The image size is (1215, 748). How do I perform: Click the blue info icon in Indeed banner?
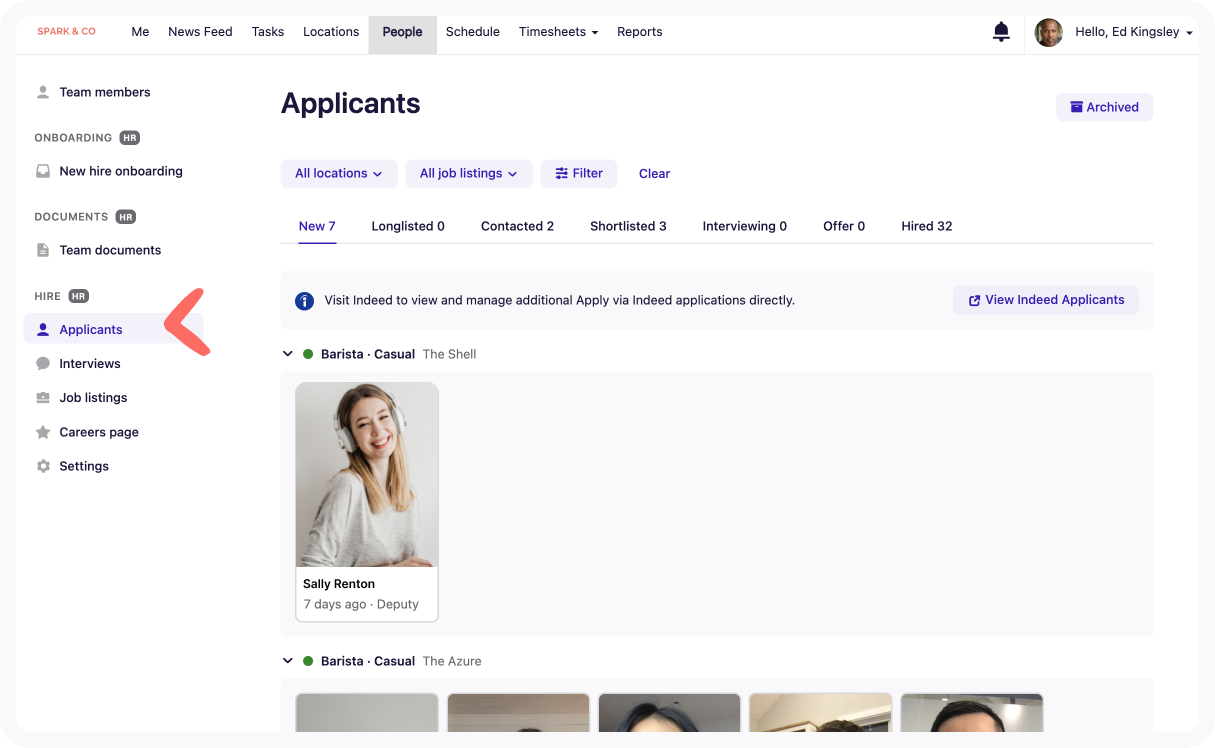304,300
